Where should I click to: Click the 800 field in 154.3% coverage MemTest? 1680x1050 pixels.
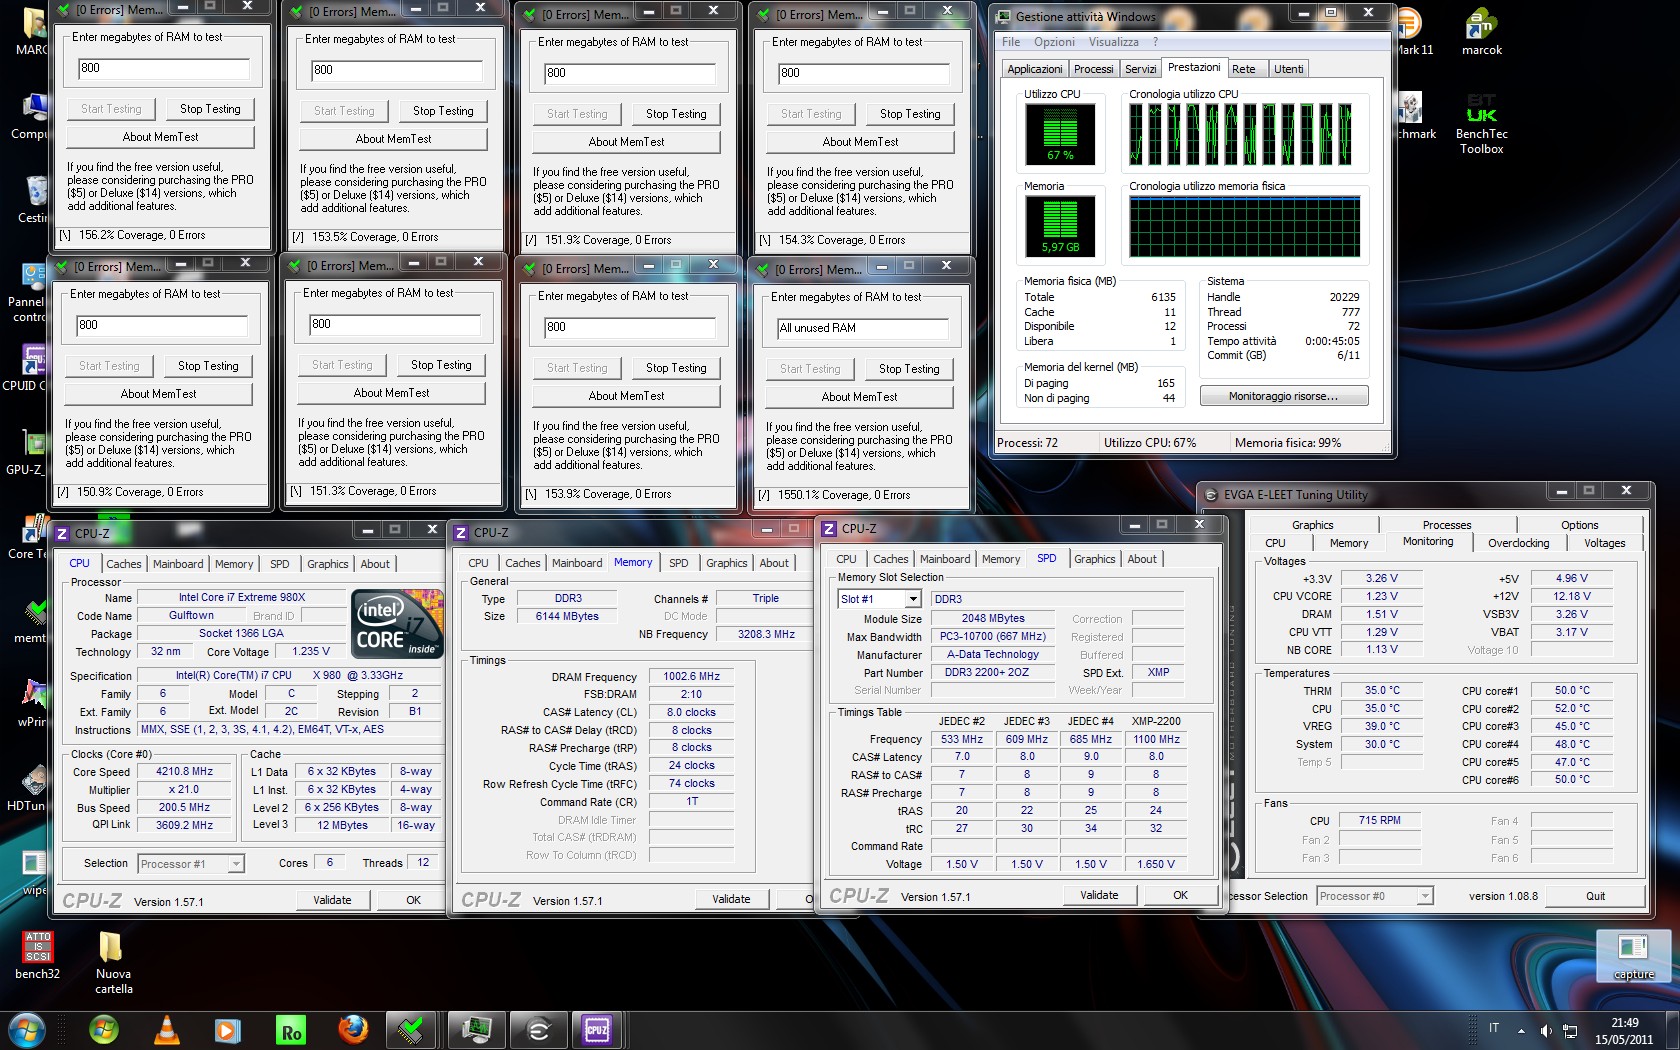863,73
